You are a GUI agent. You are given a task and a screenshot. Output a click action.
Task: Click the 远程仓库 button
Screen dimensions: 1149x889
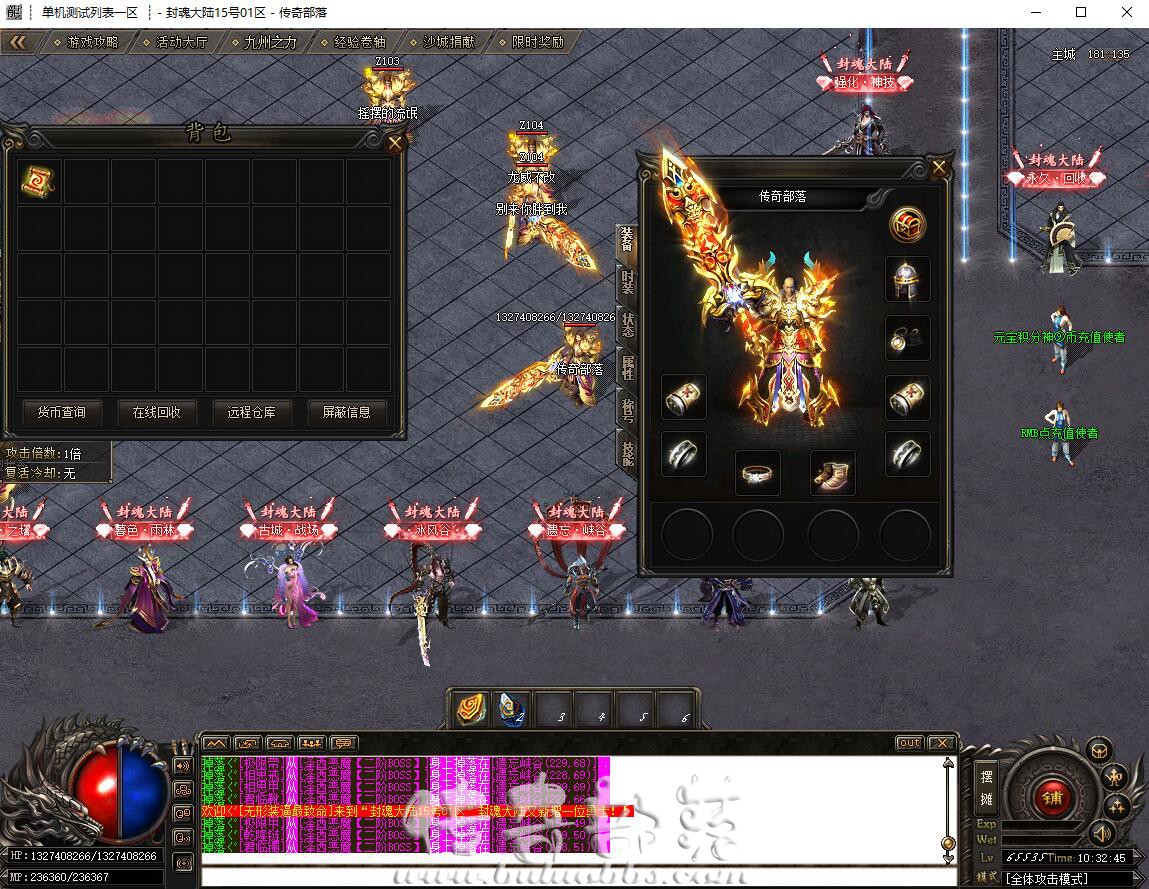click(251, 413)
